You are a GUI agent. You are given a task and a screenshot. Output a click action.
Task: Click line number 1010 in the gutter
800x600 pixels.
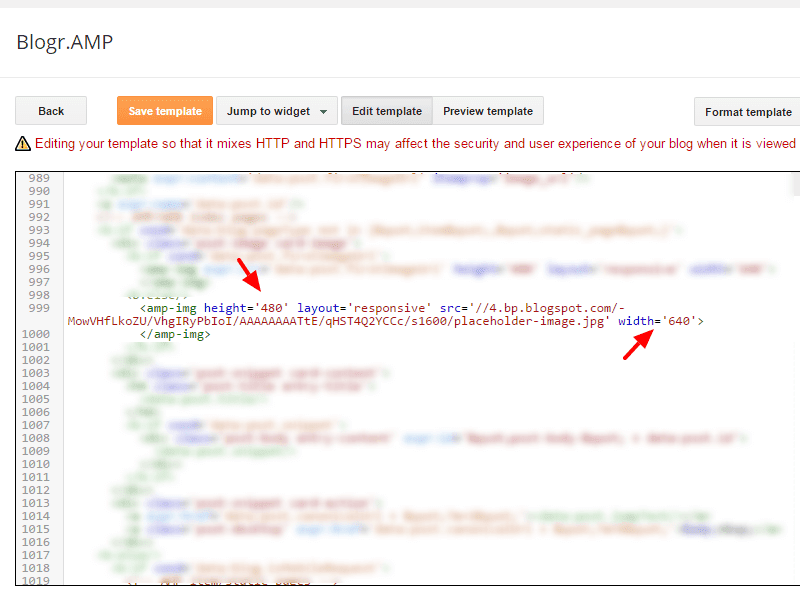pyautogui.click(x=36, y=464)
